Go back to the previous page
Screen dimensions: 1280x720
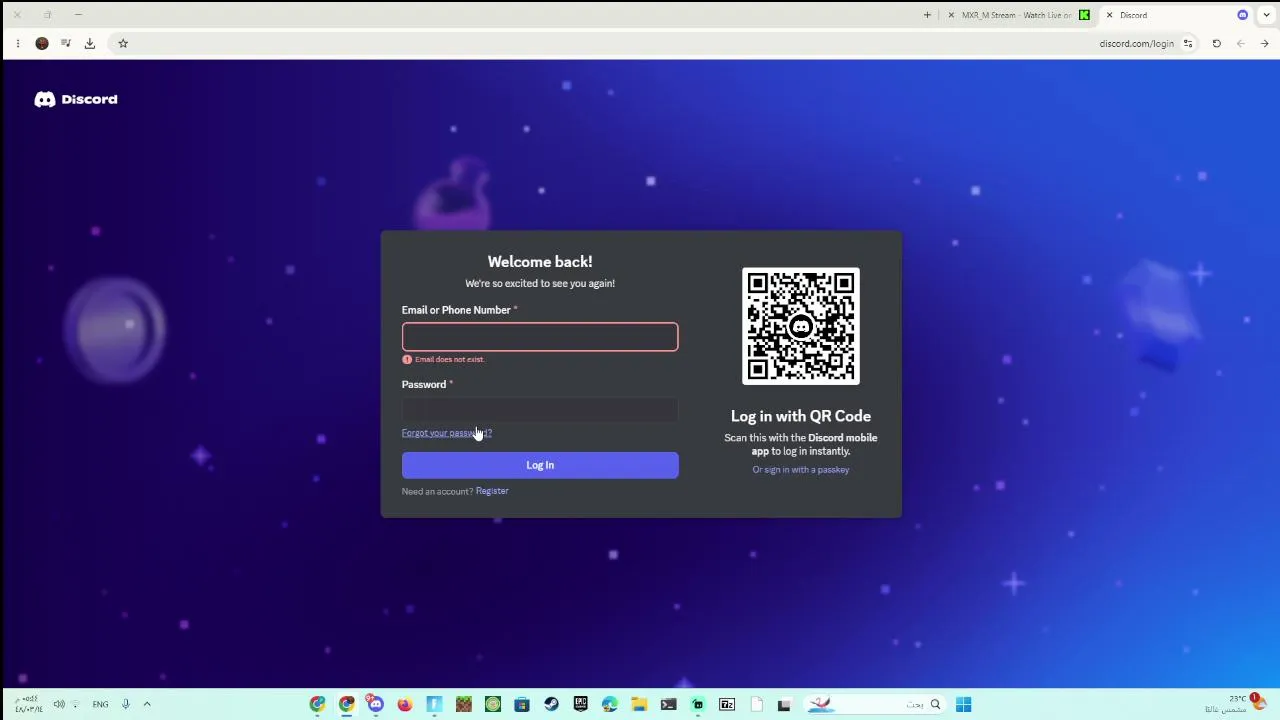coord(1264,44)
